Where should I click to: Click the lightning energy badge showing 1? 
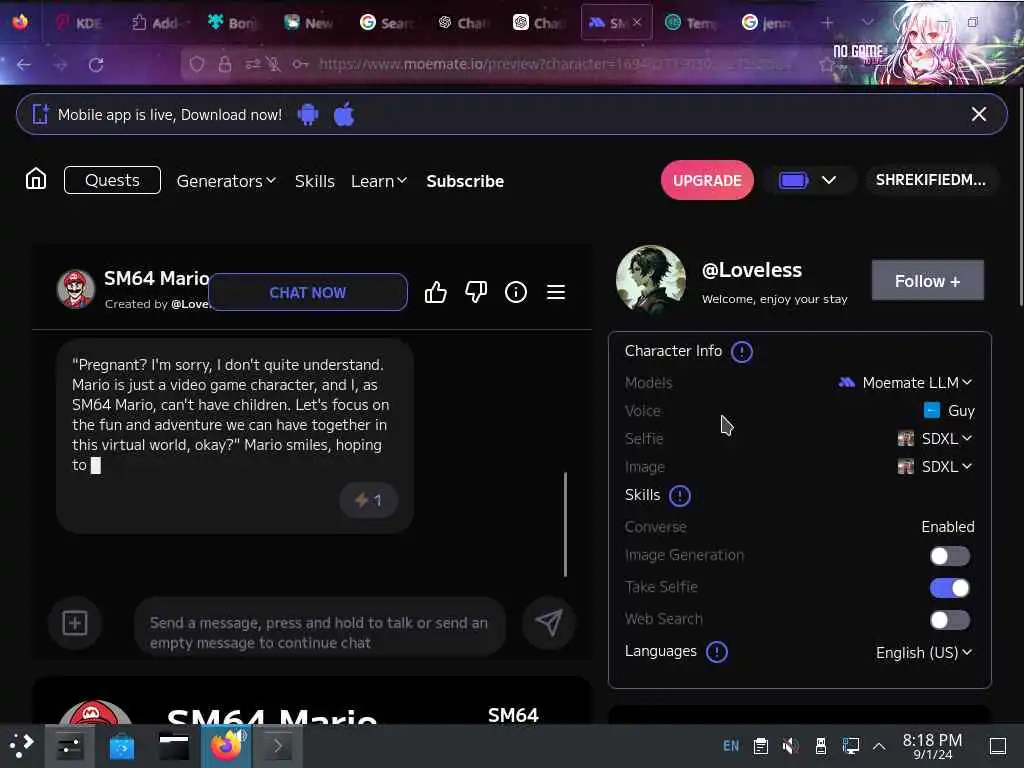[368, 500]
